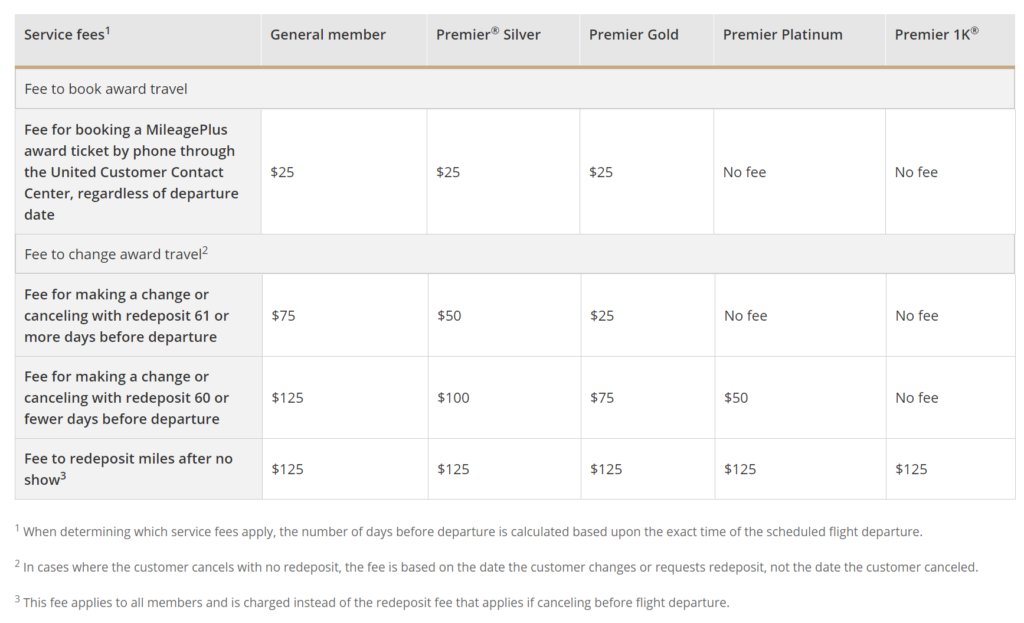Click the "Fee to redeposit miles after no show" label

click(x=128, y=469)
